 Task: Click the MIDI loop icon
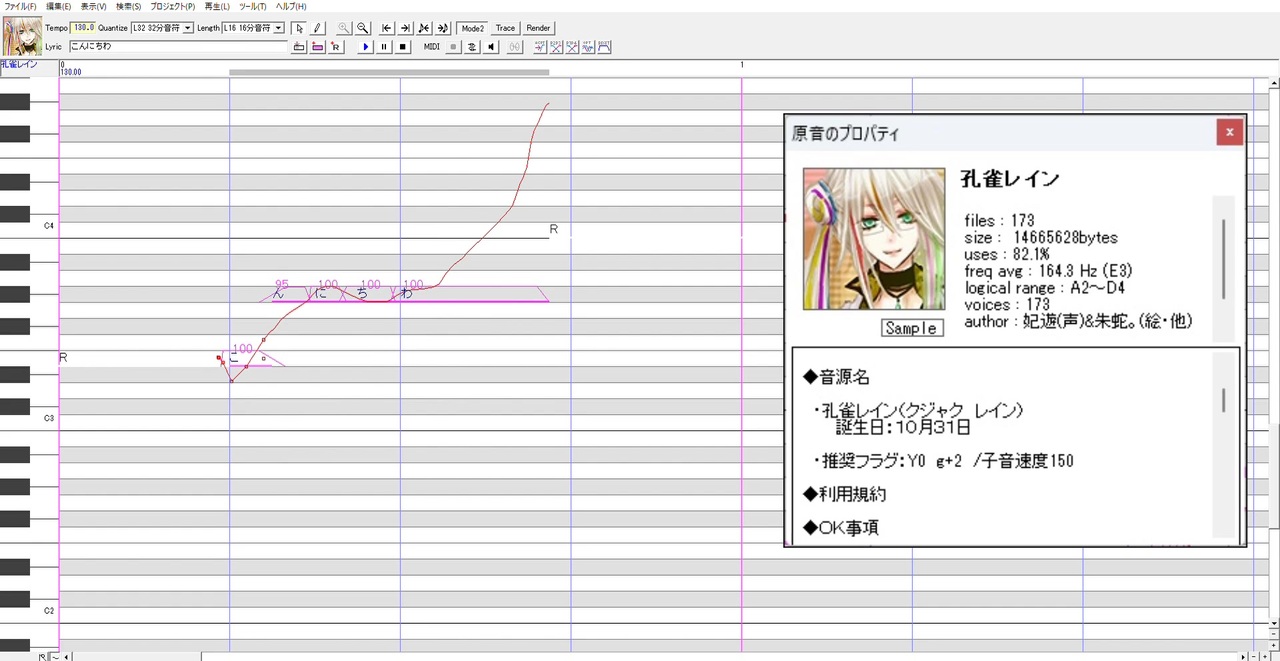[472, 47]
